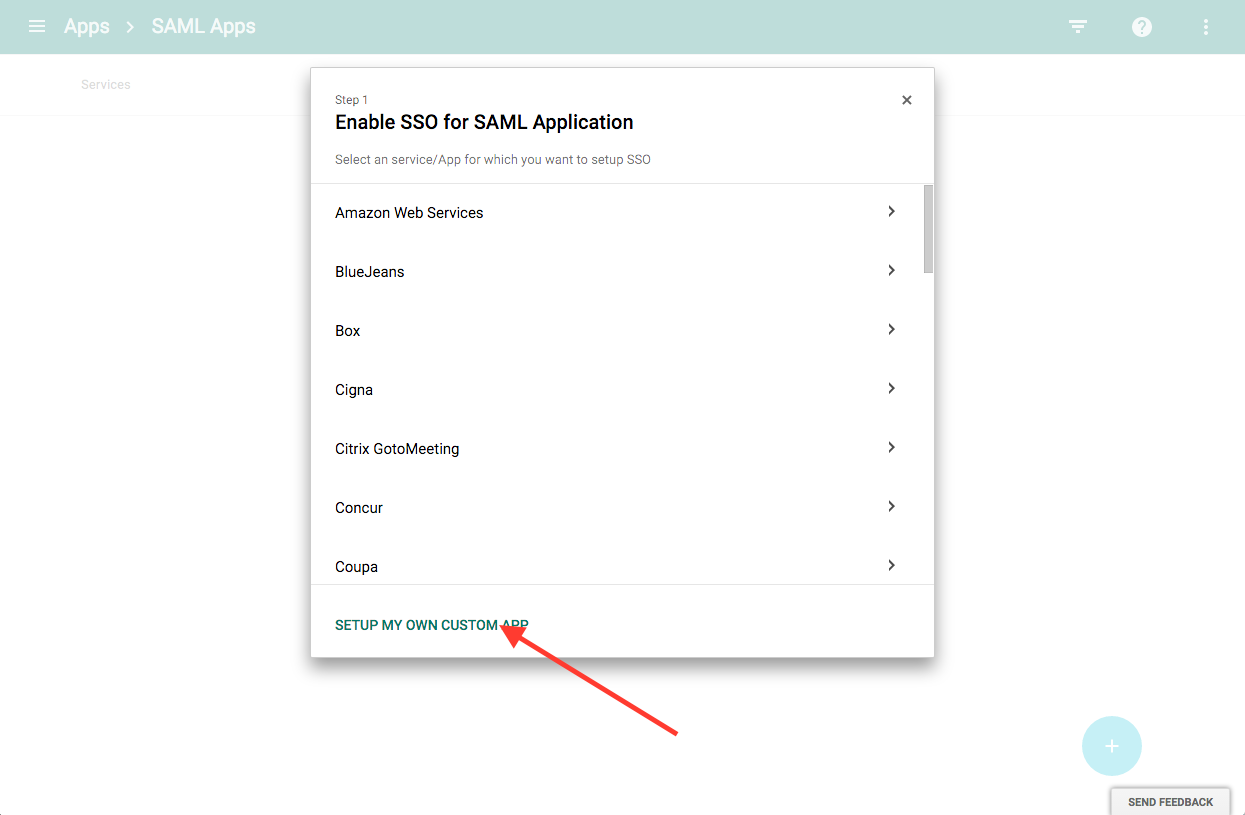Click Setup My Own Custom App

point(432,625)
